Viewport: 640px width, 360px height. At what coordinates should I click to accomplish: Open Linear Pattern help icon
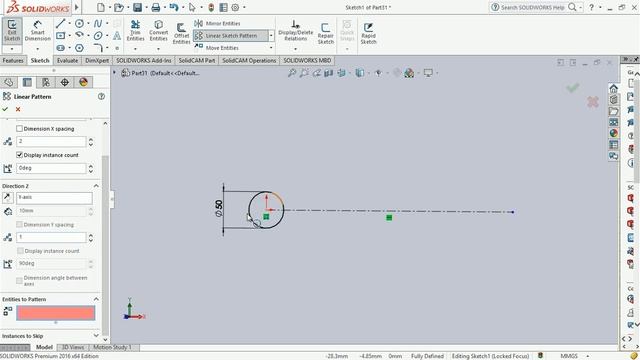(101, 96)
